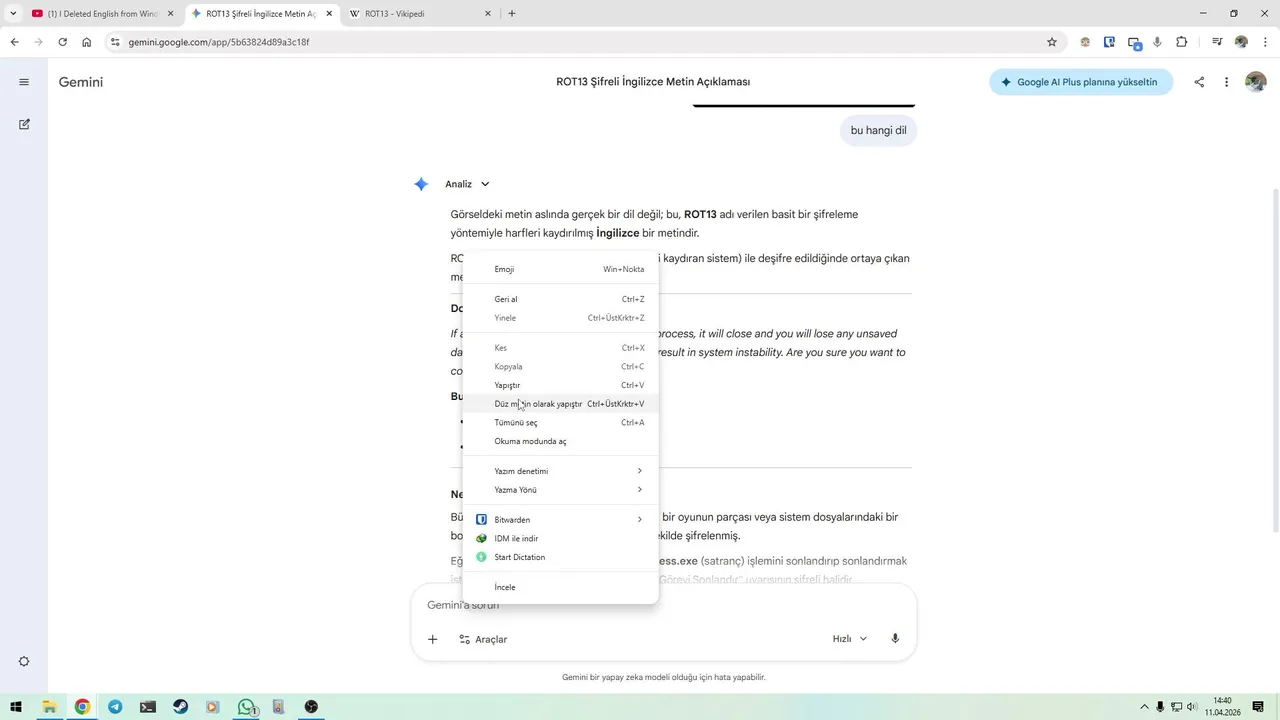Share the conversation using the share icon

1199,82
